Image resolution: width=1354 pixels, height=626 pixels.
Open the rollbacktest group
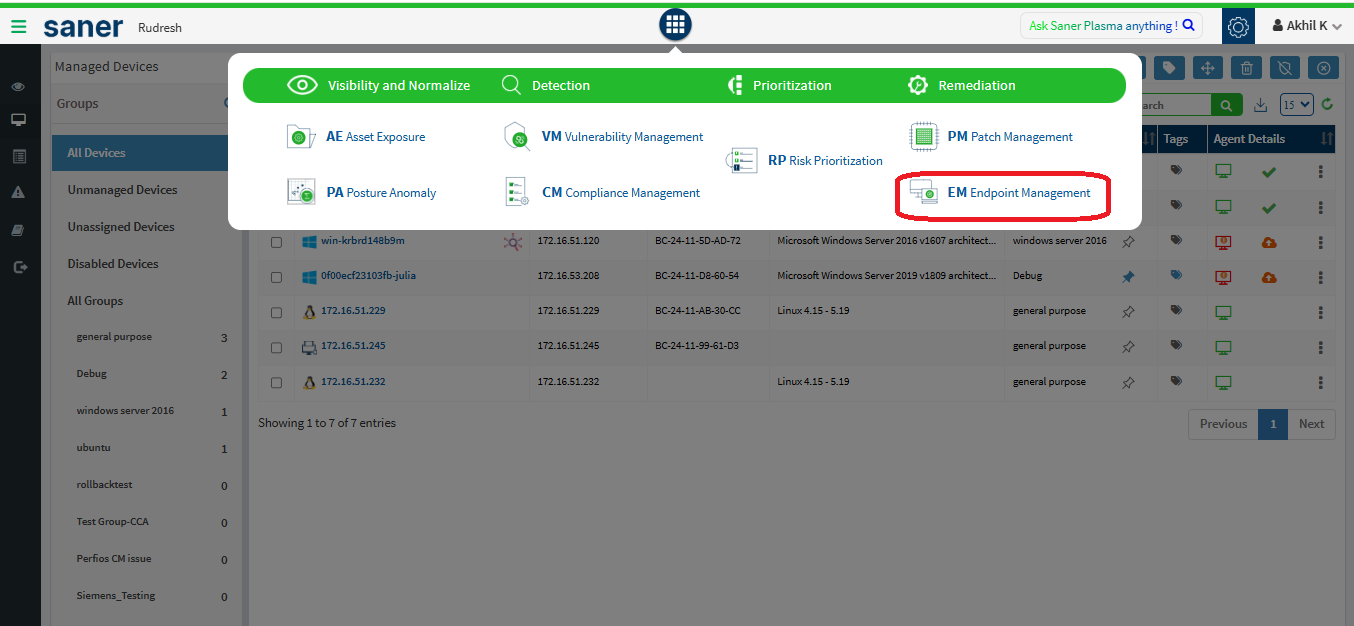click(104, 485)
